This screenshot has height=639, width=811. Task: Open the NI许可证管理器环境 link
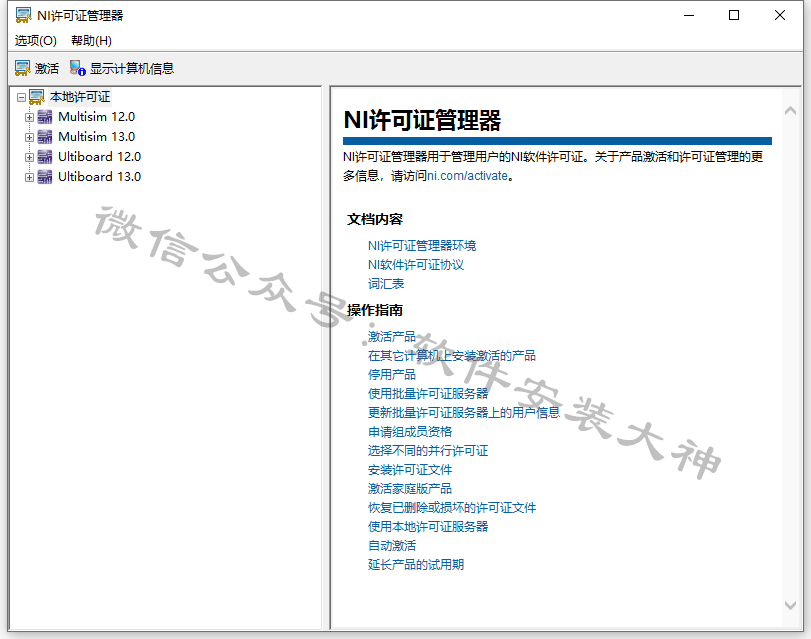click(422, 245)
